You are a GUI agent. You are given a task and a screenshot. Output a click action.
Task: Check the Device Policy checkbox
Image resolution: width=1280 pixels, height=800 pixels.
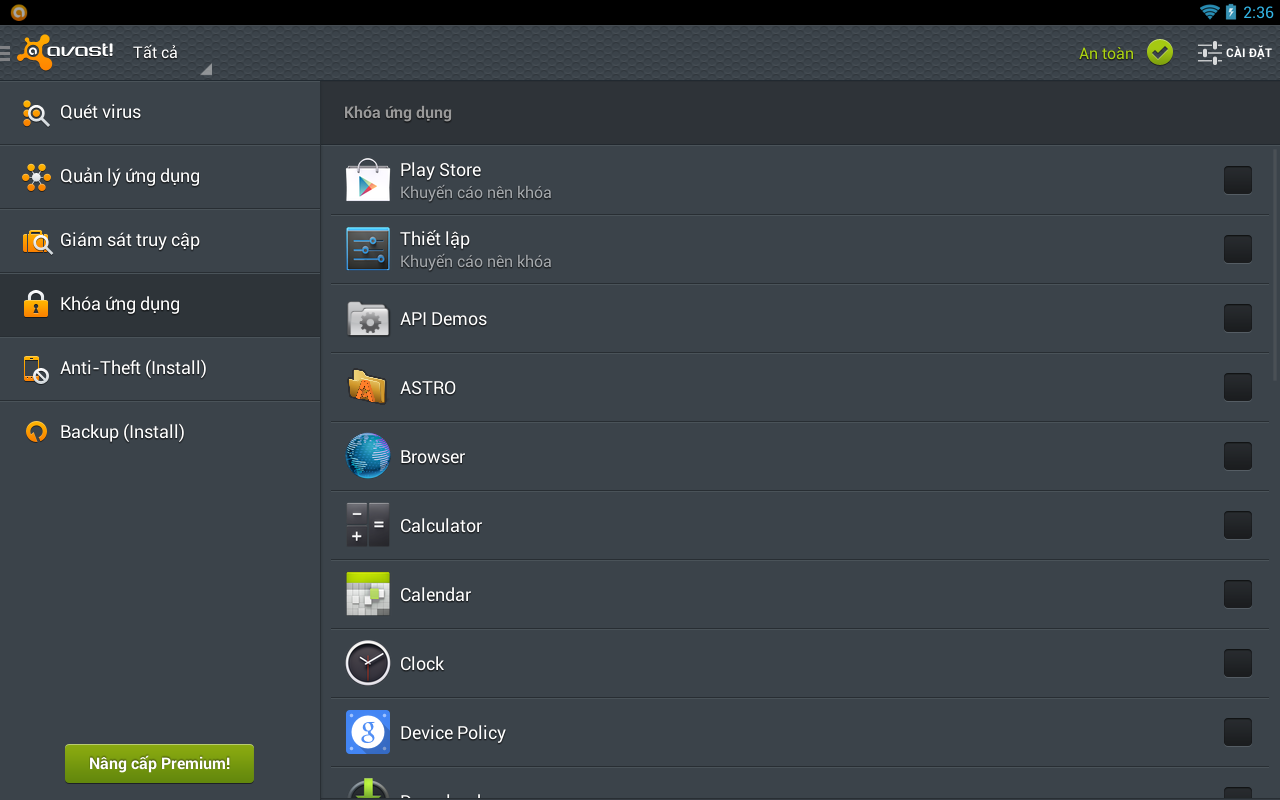(x=1238, y=732)
